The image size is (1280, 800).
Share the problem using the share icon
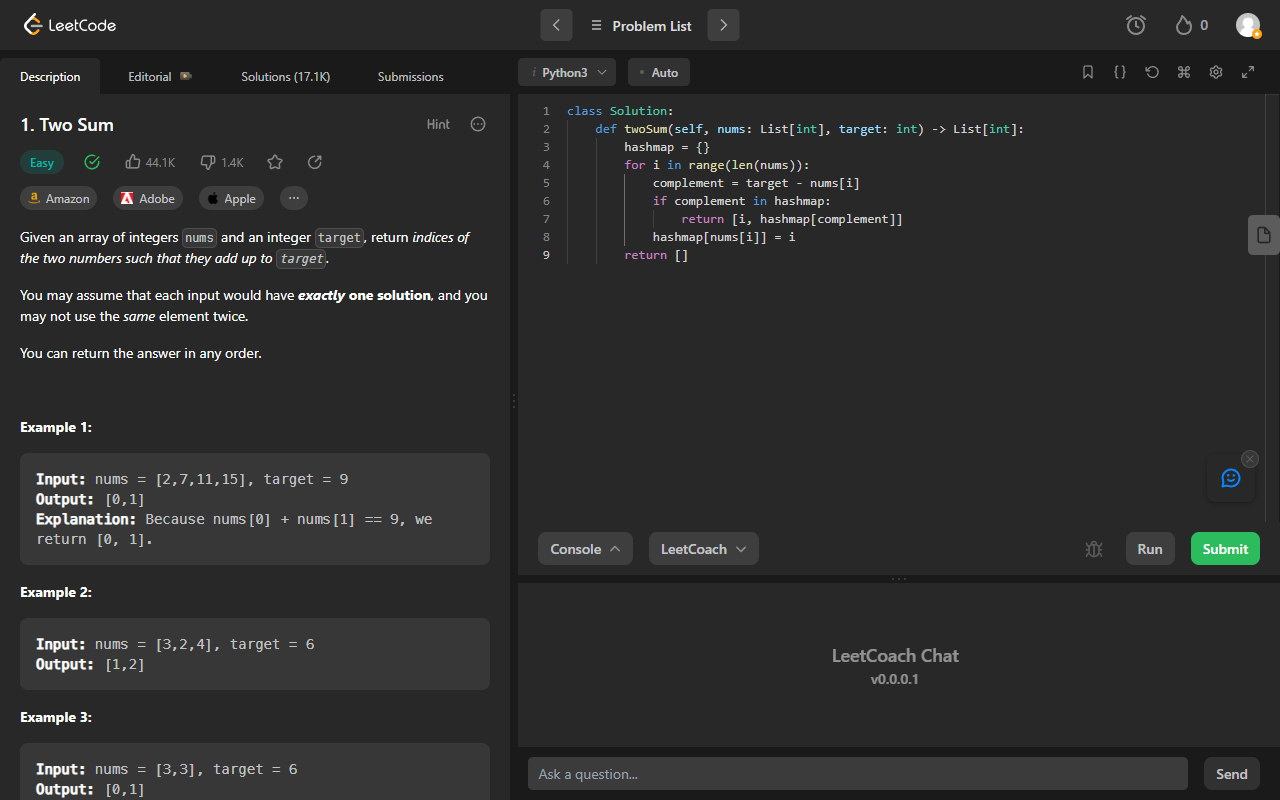pyautogui.click(x=315, y=162)
